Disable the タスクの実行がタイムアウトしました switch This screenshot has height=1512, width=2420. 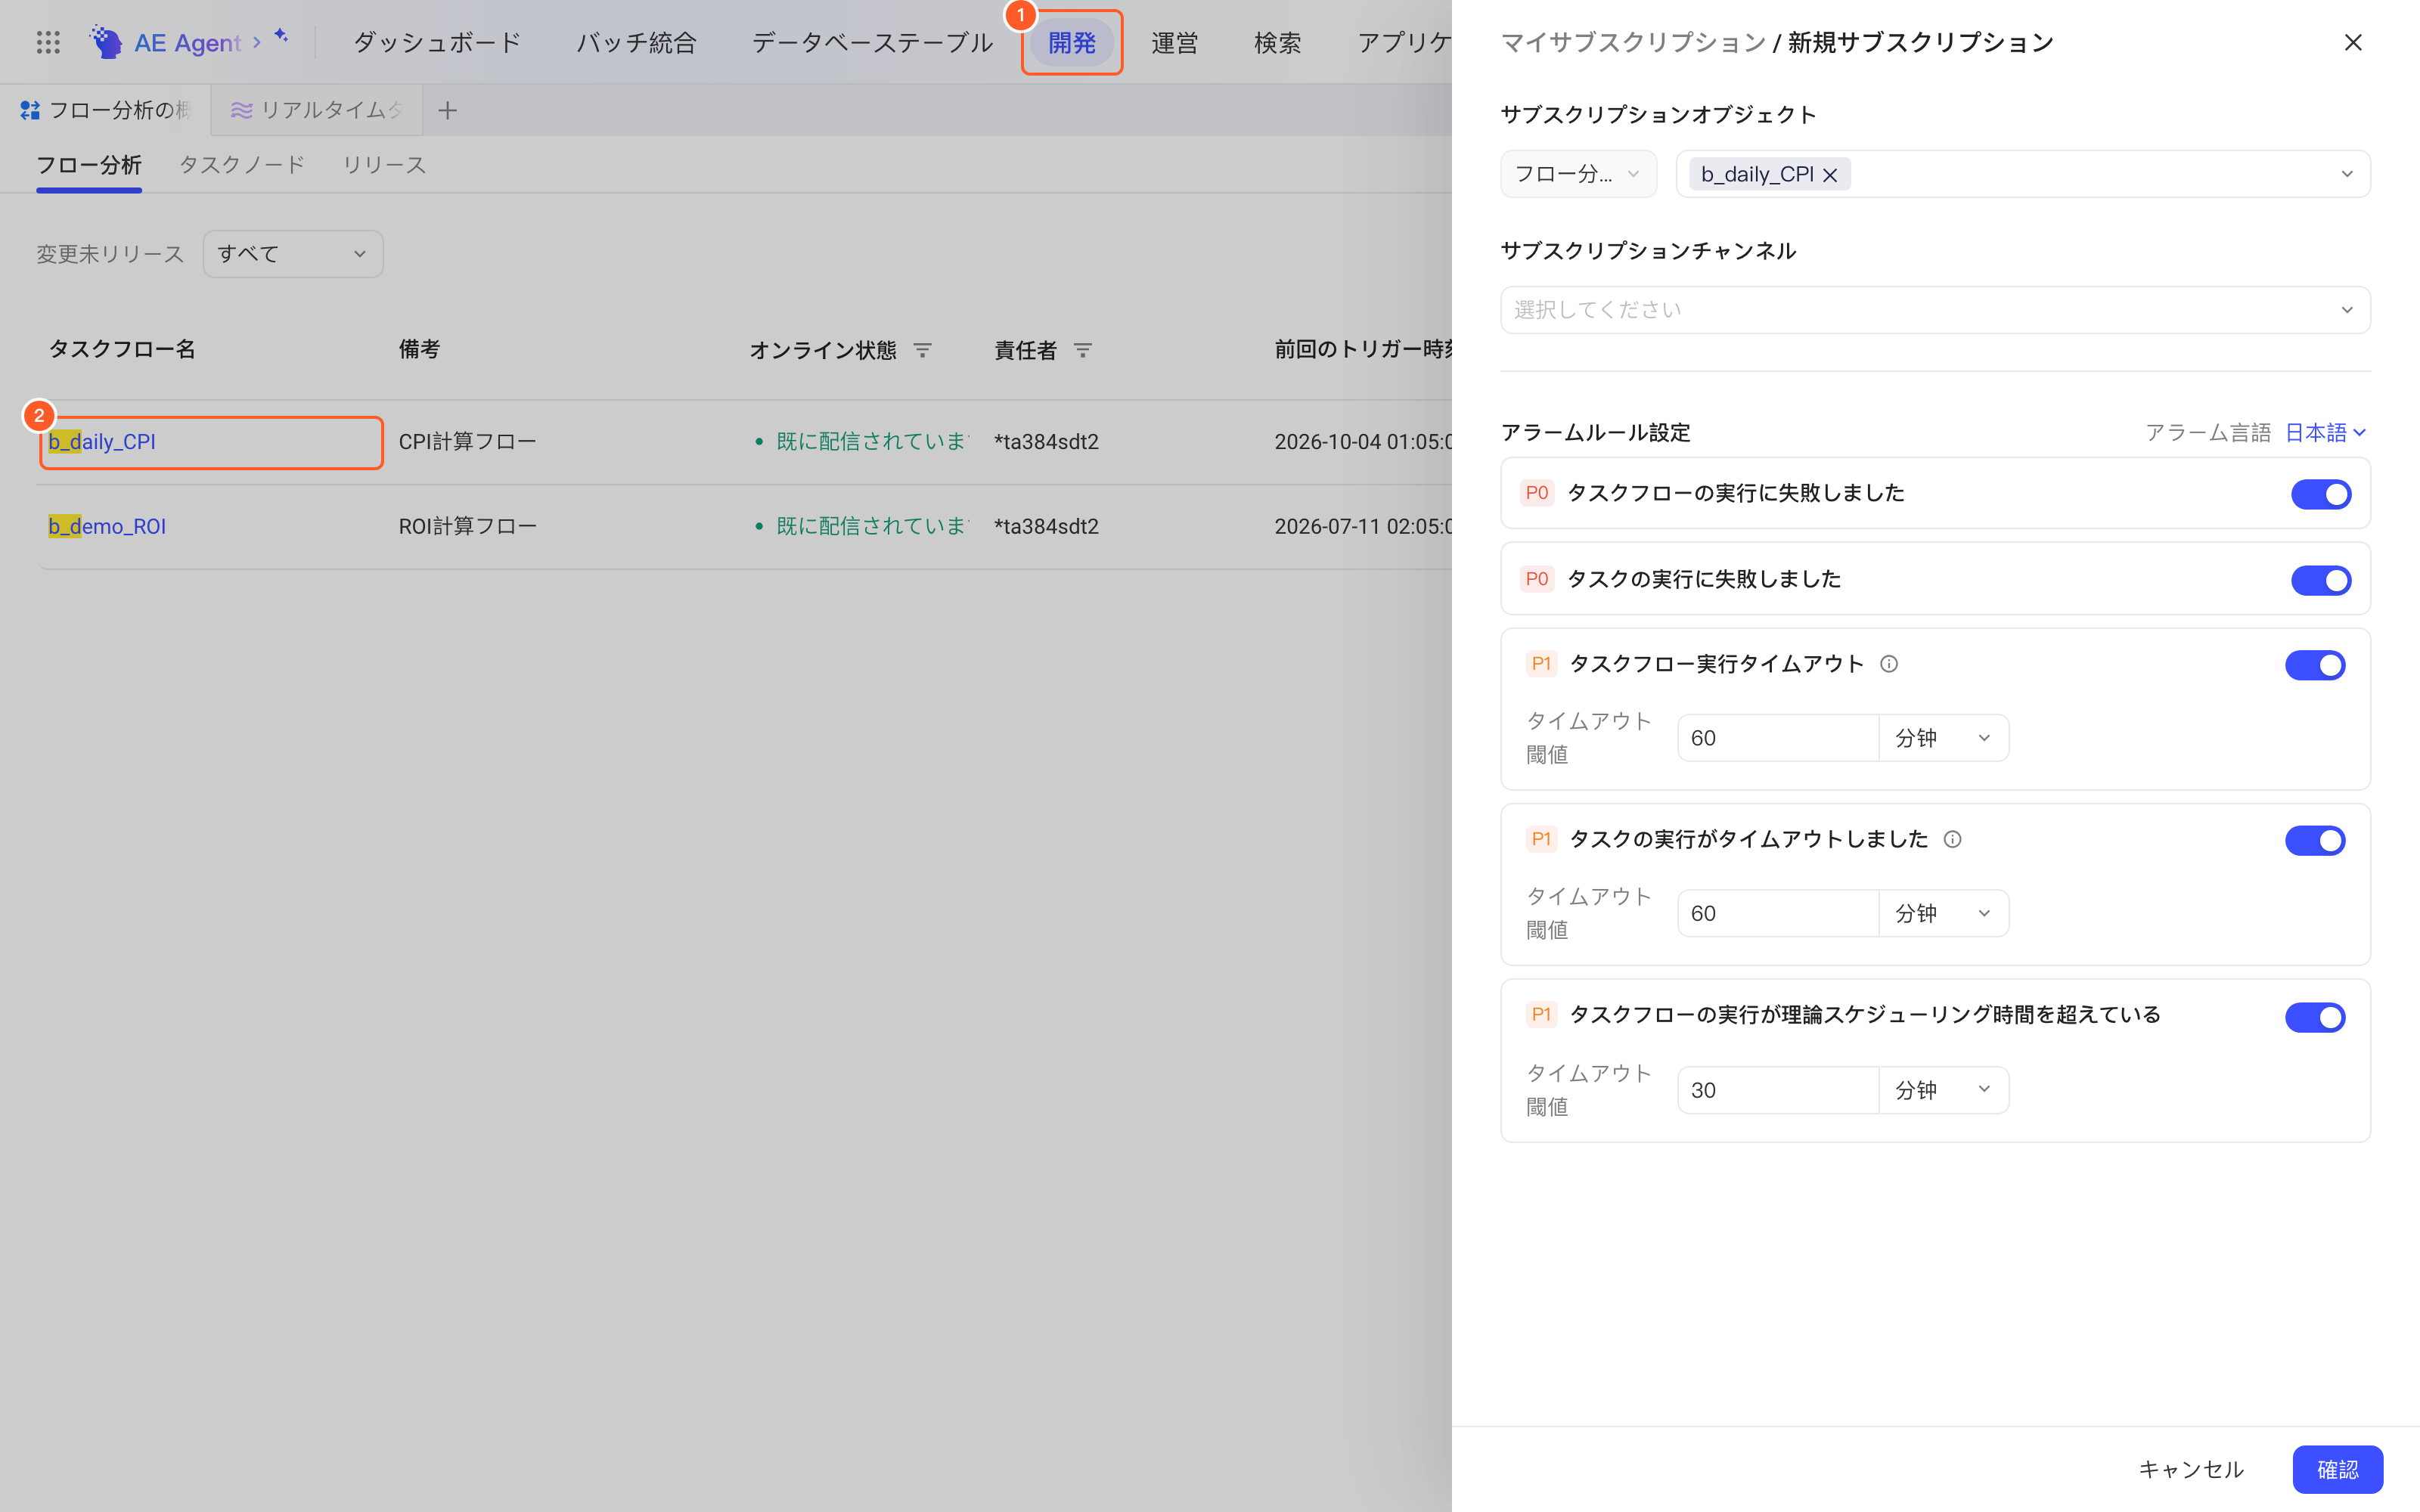coord(2314,840)
